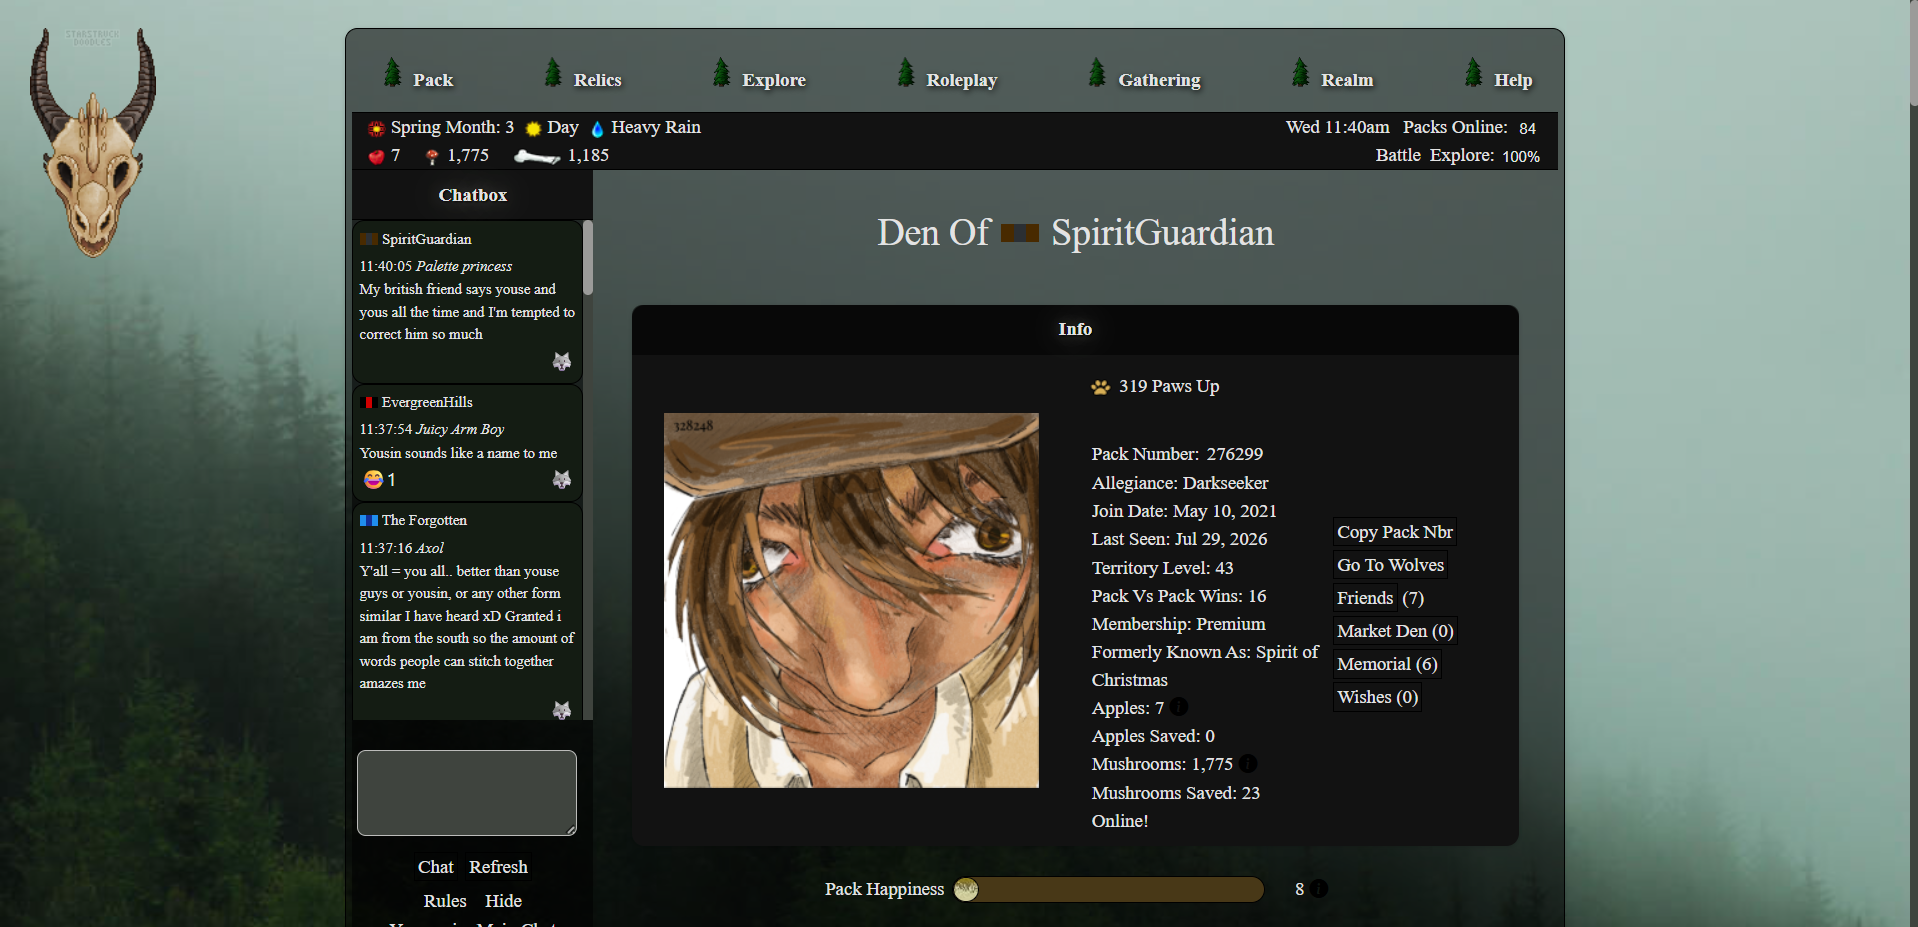Image resolution: width=1918 pixels, height=927 pixels.
Task: Click the EvergreenHills name in chatbox
Action: pos(427,402)
